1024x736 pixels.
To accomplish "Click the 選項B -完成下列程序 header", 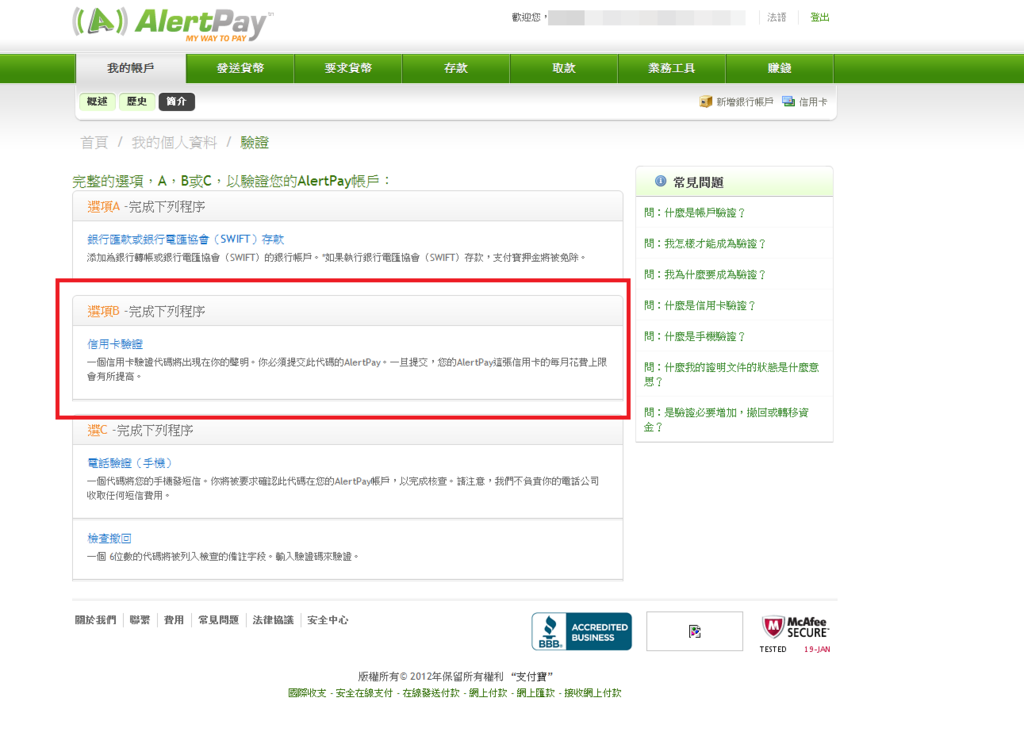I will (146, 312).
